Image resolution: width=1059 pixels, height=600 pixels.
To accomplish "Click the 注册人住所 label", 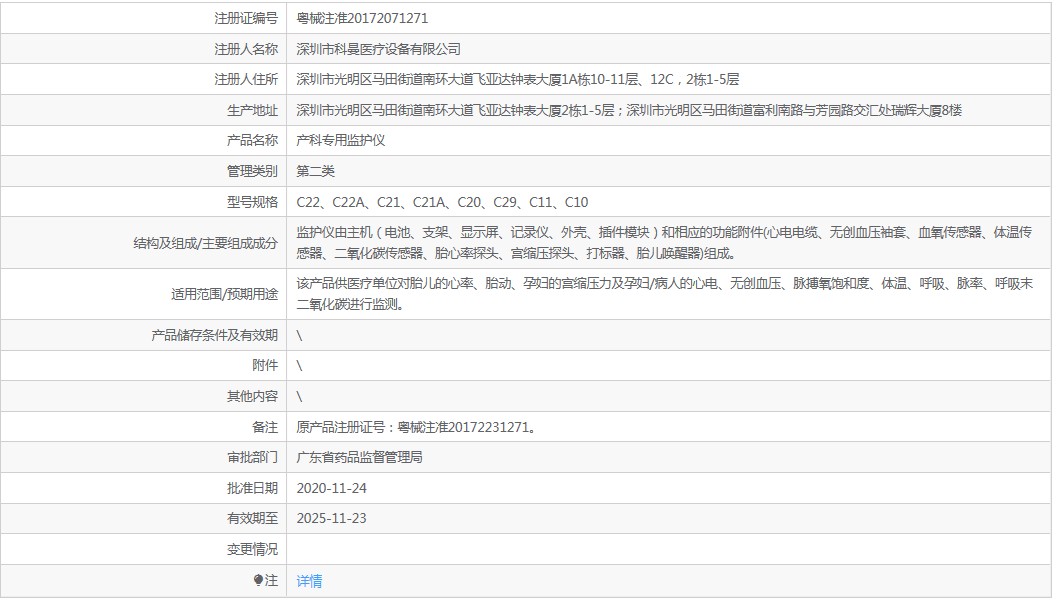I will pyautogui.click(x=246, y=79).
